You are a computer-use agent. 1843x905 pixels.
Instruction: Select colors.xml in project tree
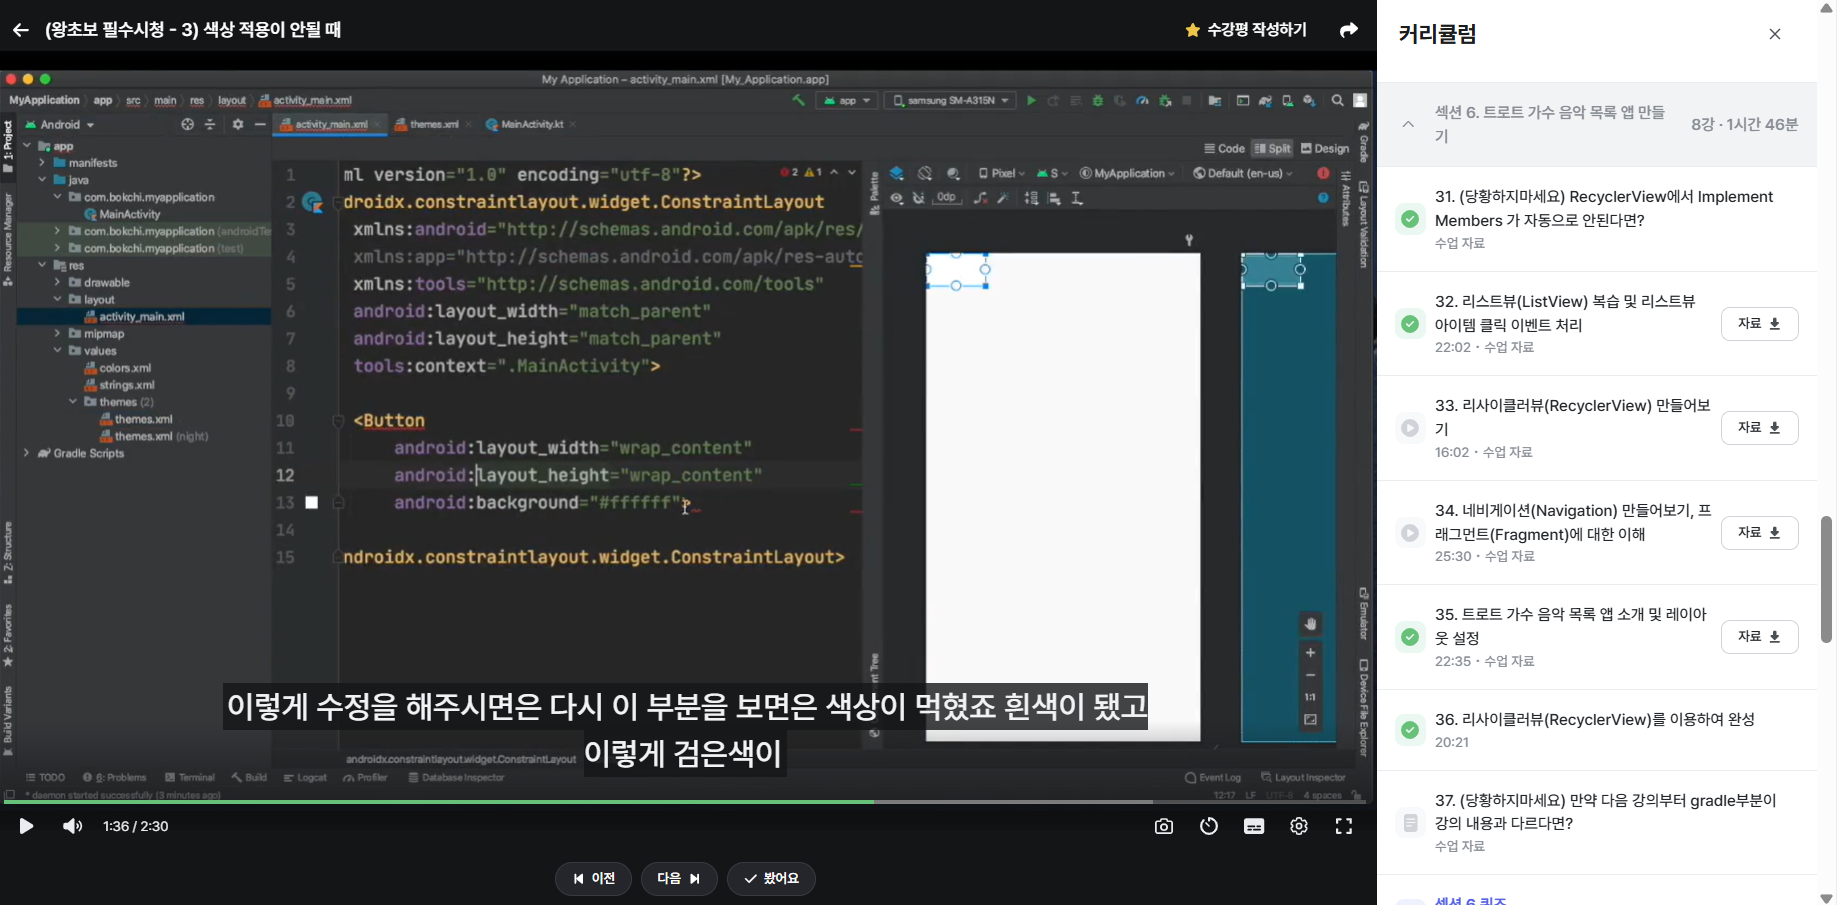[125, 368]
